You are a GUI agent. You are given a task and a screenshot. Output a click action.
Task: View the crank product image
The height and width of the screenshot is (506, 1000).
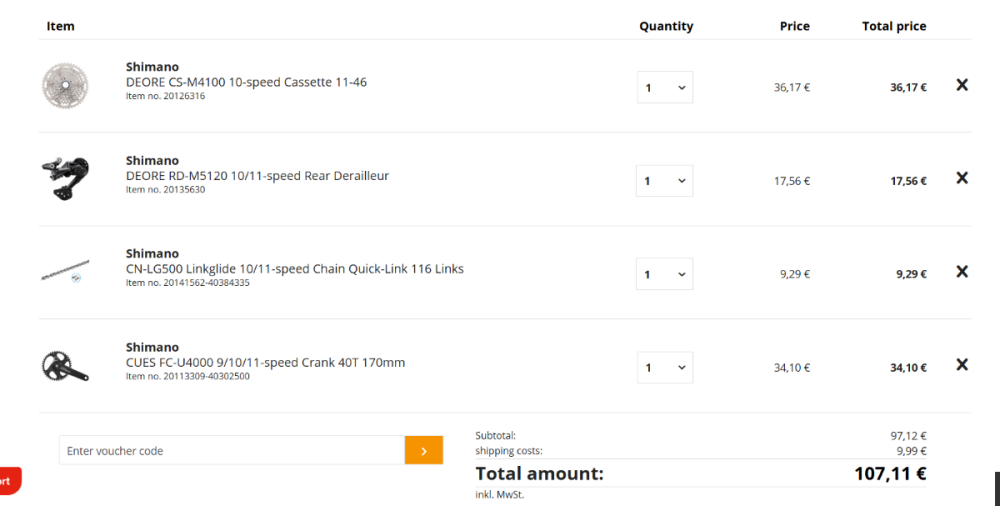(65, 365)
